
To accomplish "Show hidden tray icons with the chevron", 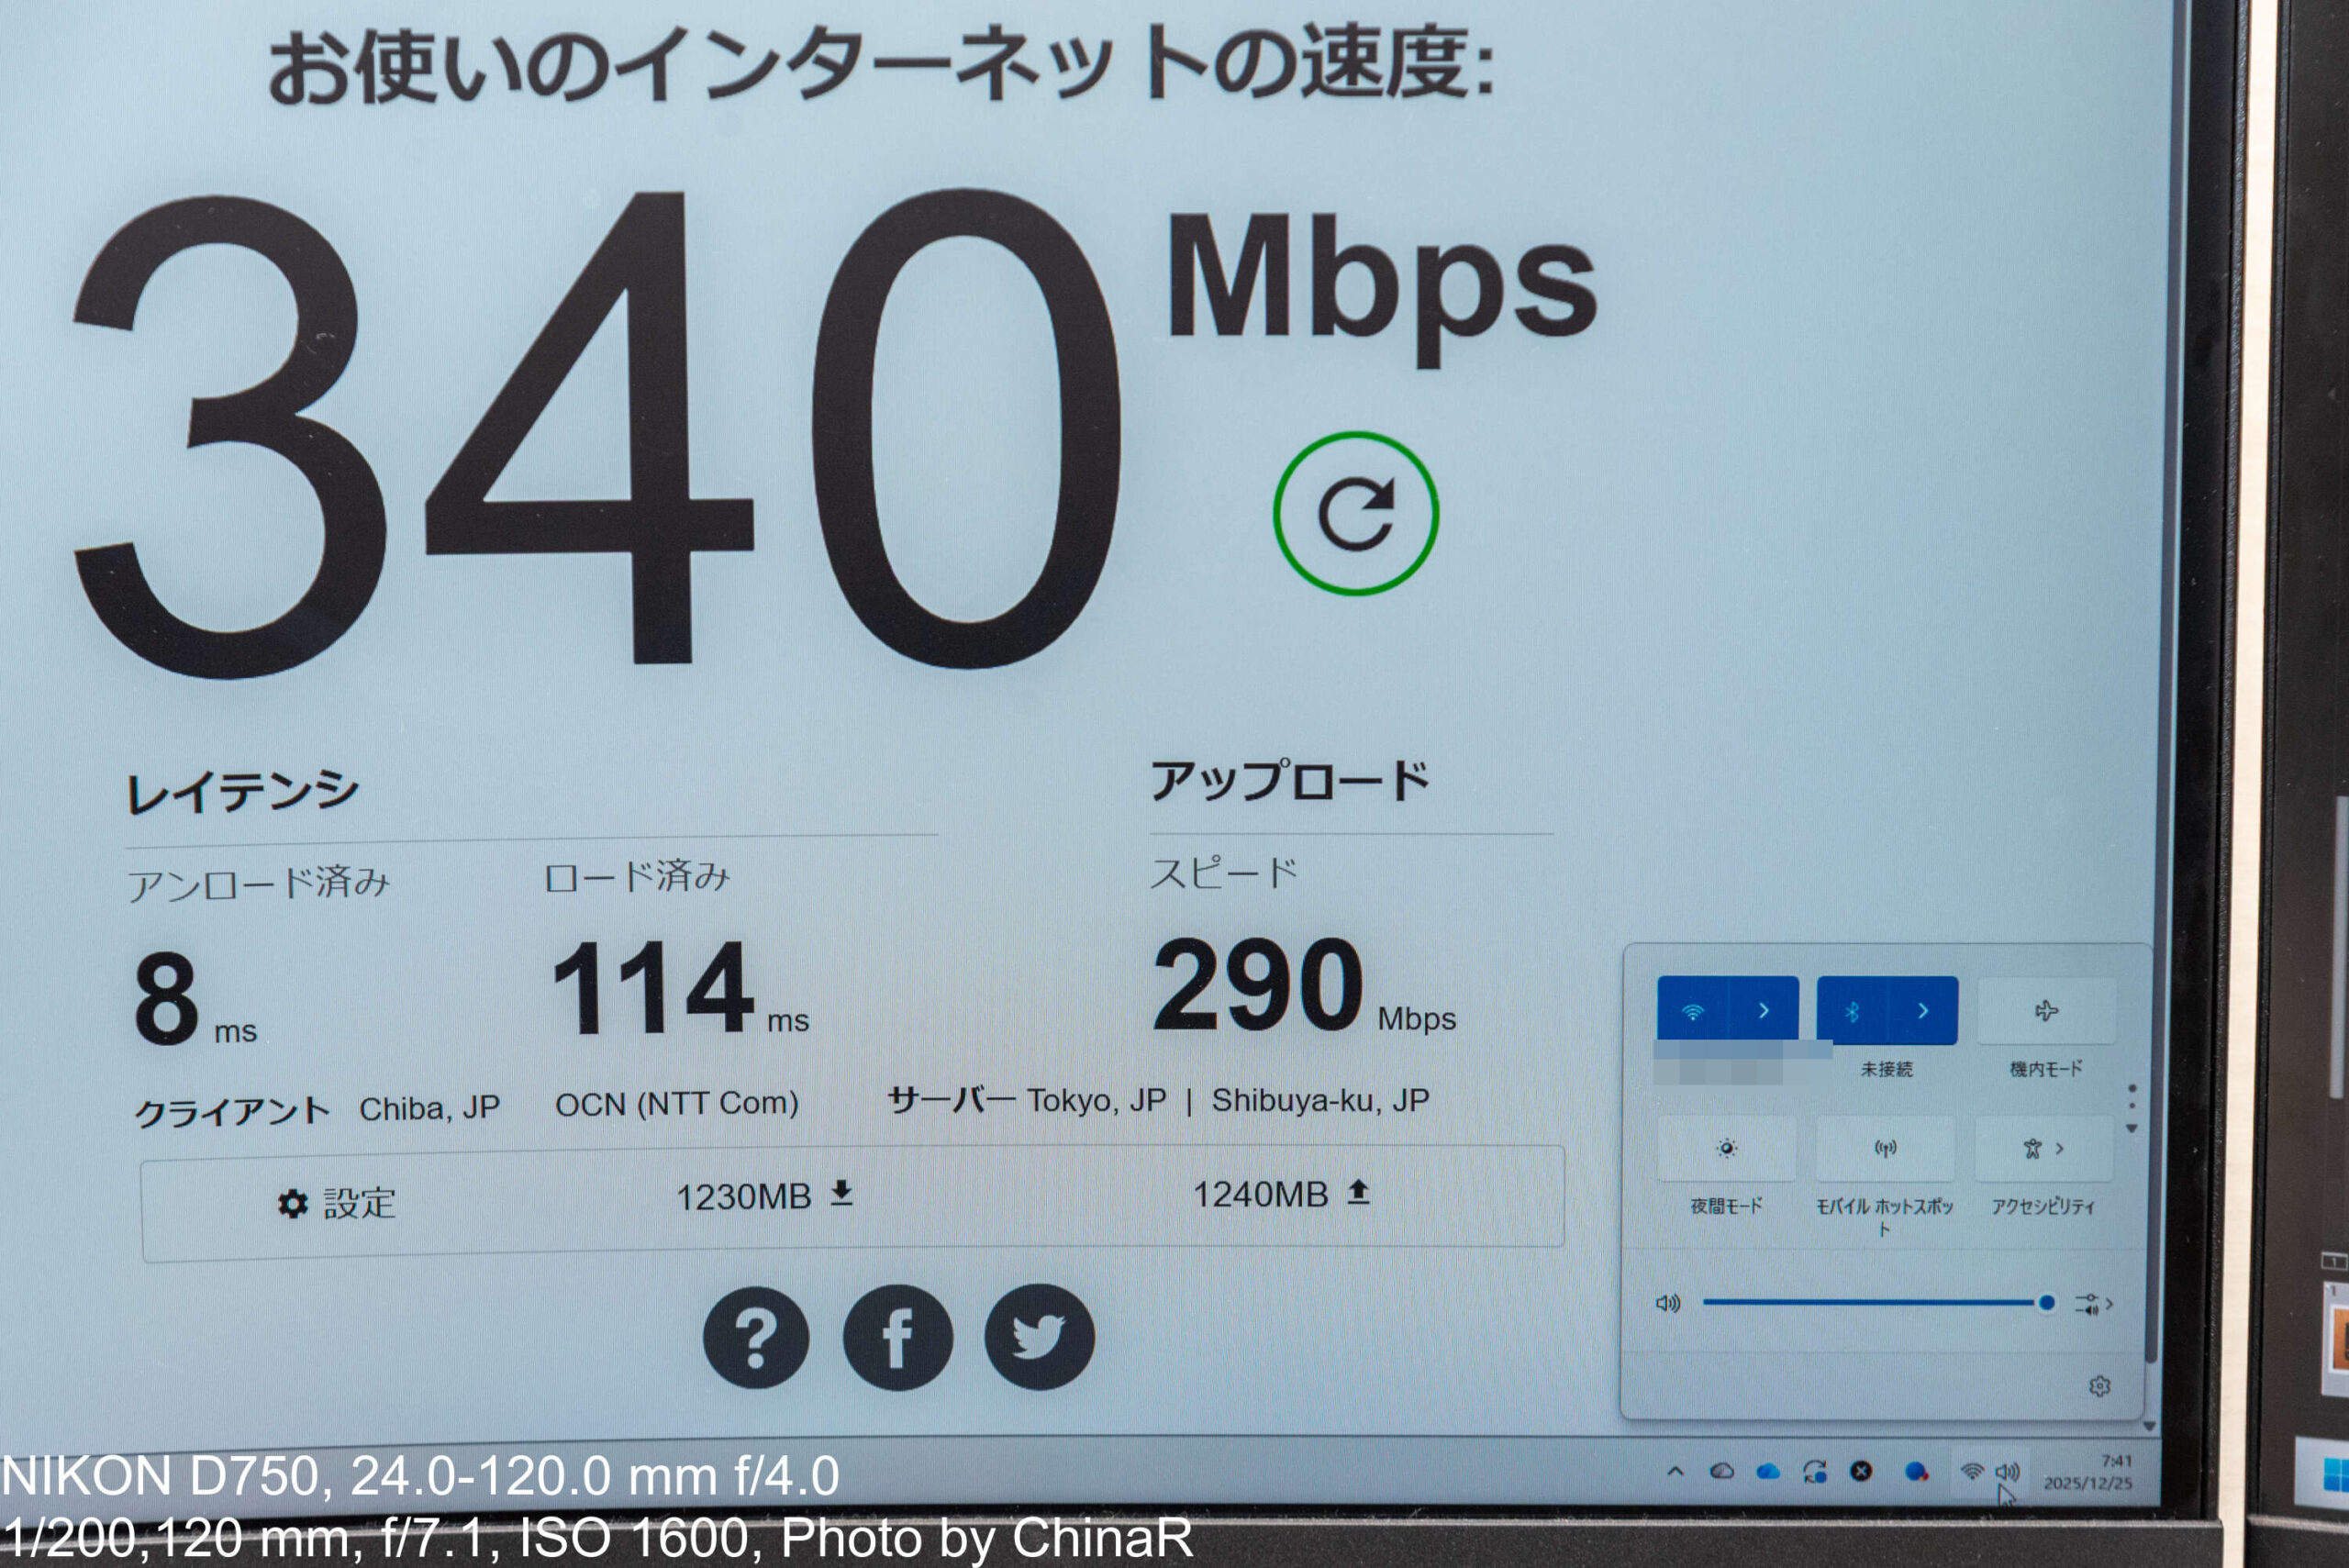I will click(x=1675, y=1471).
